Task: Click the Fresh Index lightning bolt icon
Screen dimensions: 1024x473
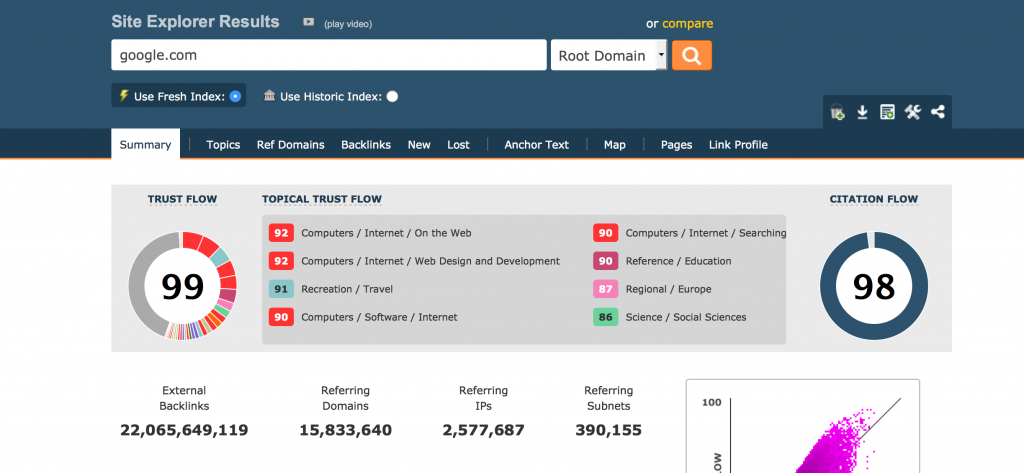Action: (123, 95)
